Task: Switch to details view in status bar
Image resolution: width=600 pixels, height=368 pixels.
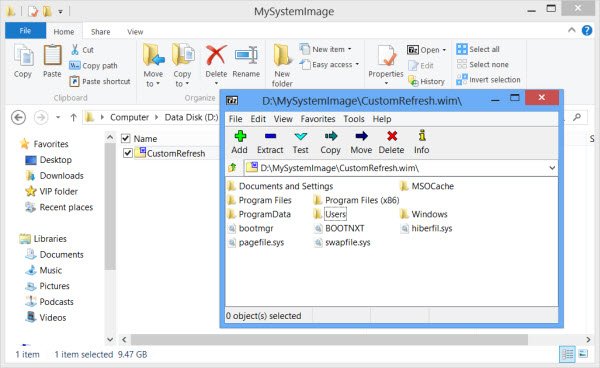Action: [567, 354]
